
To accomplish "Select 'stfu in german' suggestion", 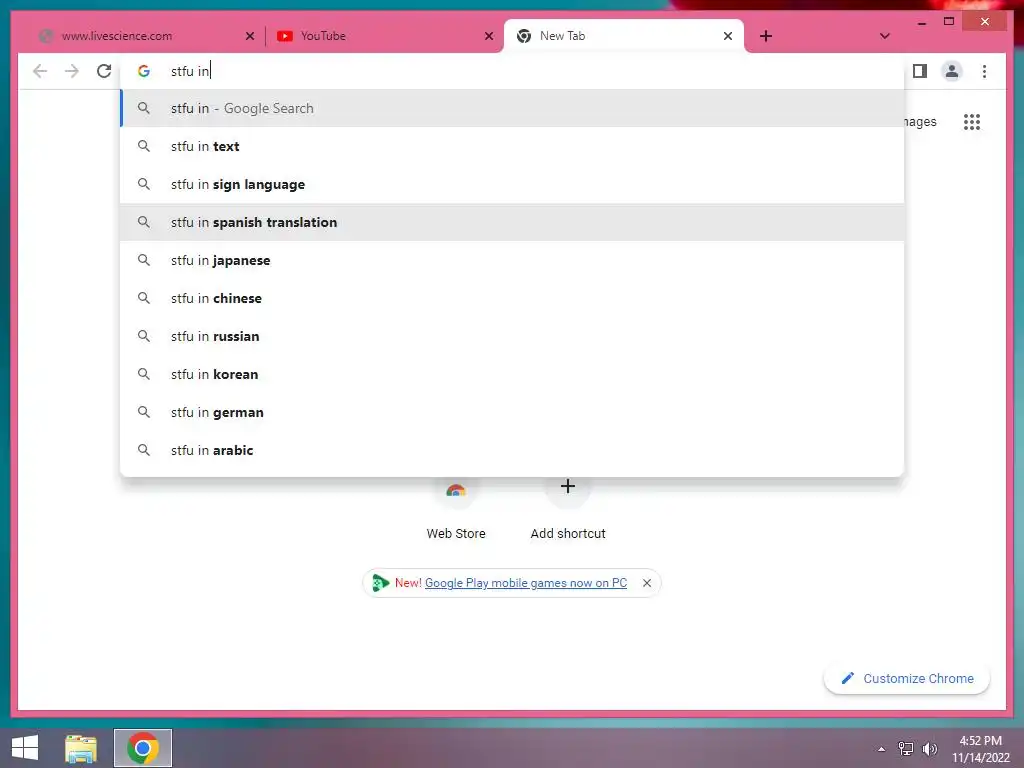I will point(512,412).
